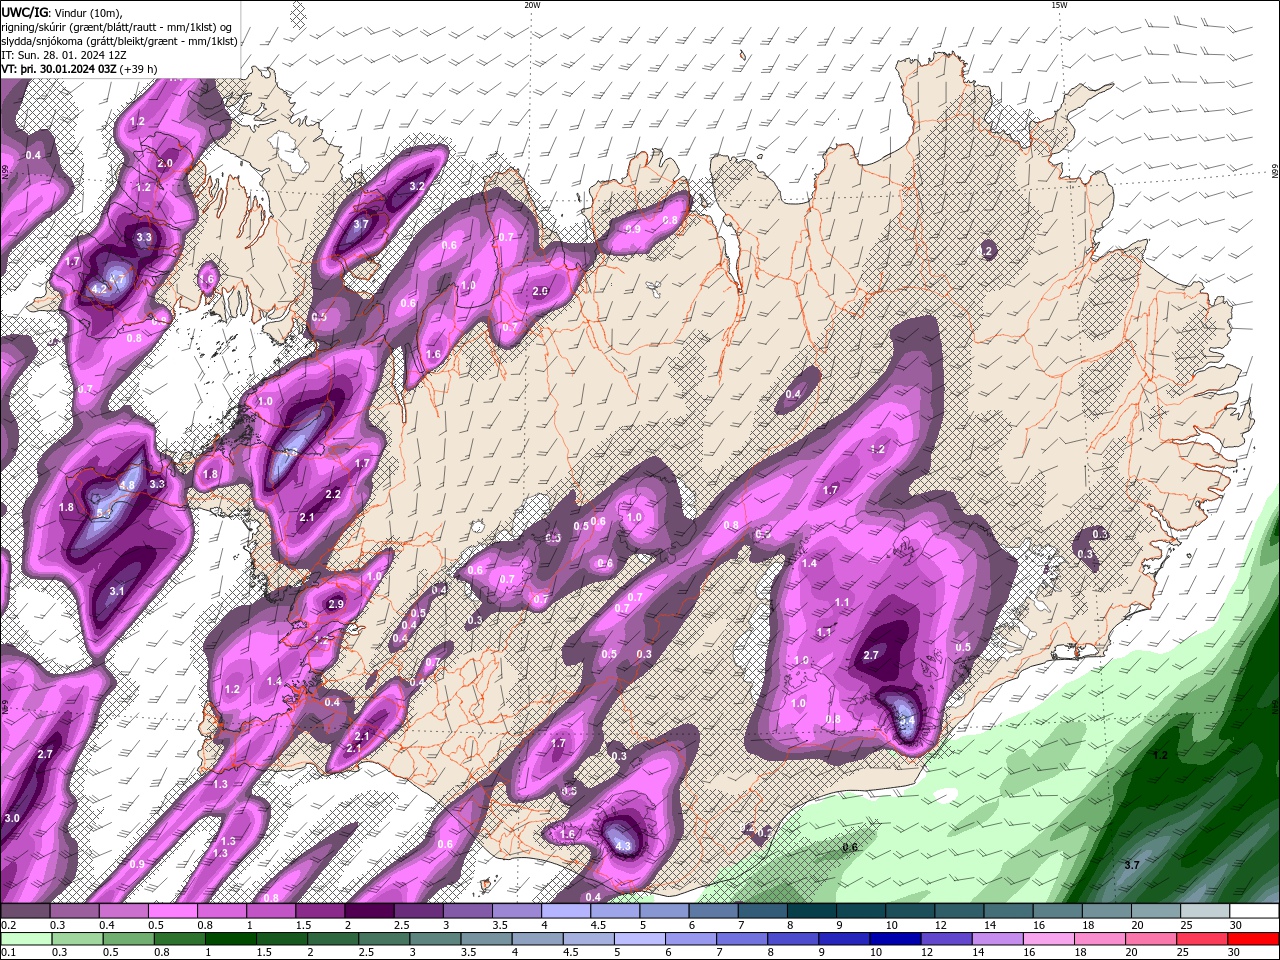Click the 0.2 label on the upper legend scale
1280x960 pixels.
(x=8, y=926)
